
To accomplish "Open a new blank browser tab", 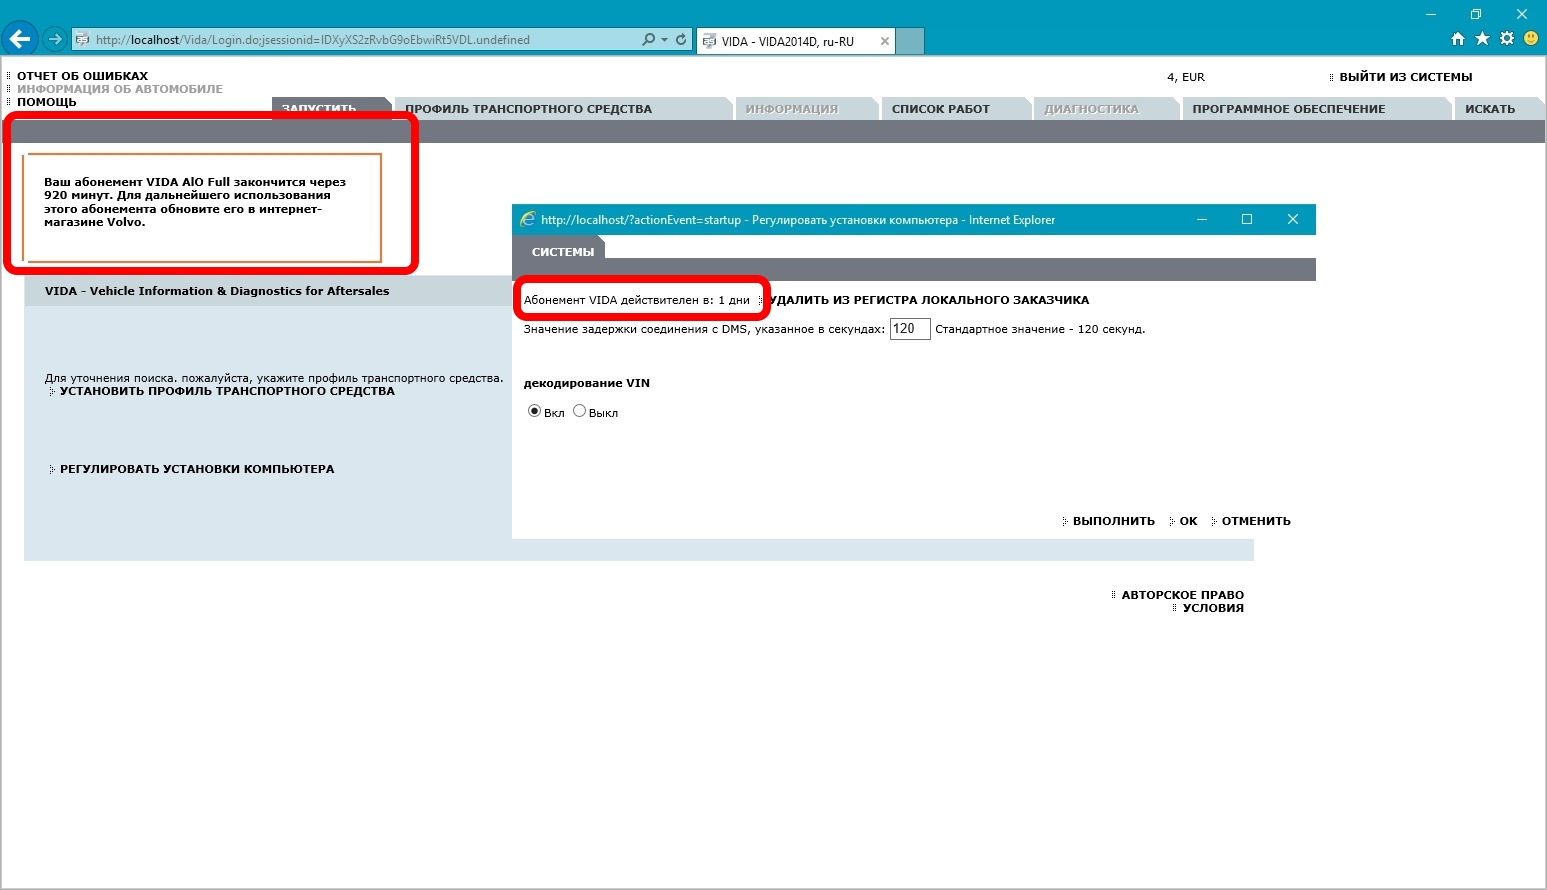I will coord(909,41).
